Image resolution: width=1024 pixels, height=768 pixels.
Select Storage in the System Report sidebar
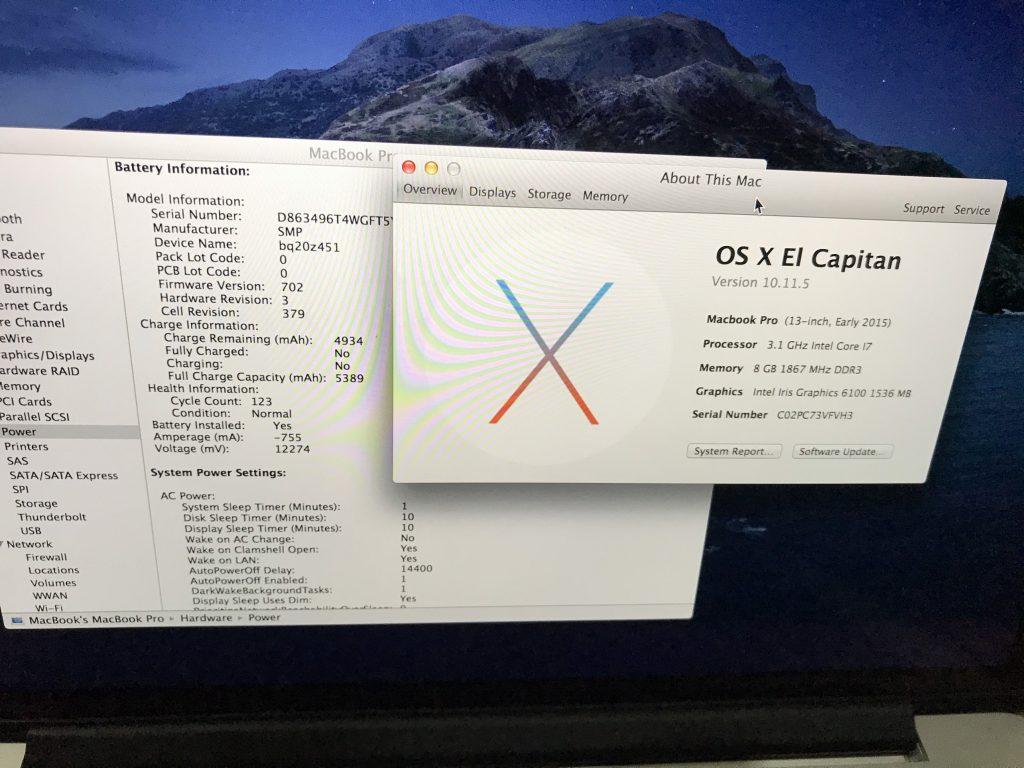click(36, 504)
